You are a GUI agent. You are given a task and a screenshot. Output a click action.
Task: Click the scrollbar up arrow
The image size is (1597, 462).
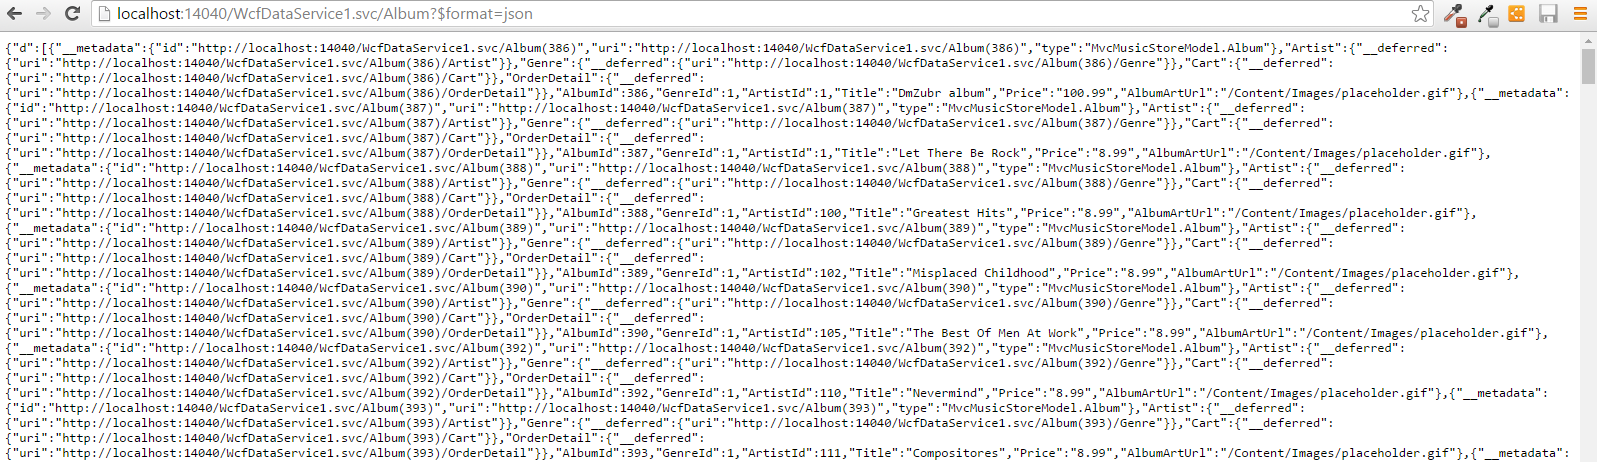pos(1588,40)
